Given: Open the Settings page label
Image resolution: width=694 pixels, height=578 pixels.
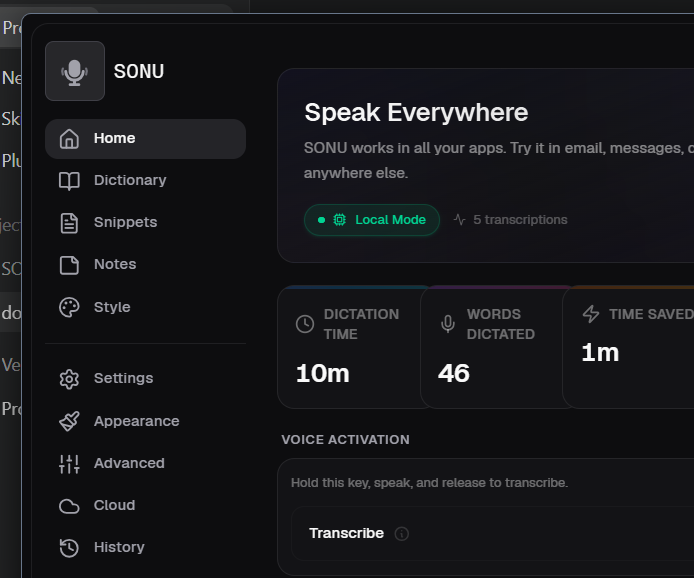Looking at the screenshot, I should (123, 378).
